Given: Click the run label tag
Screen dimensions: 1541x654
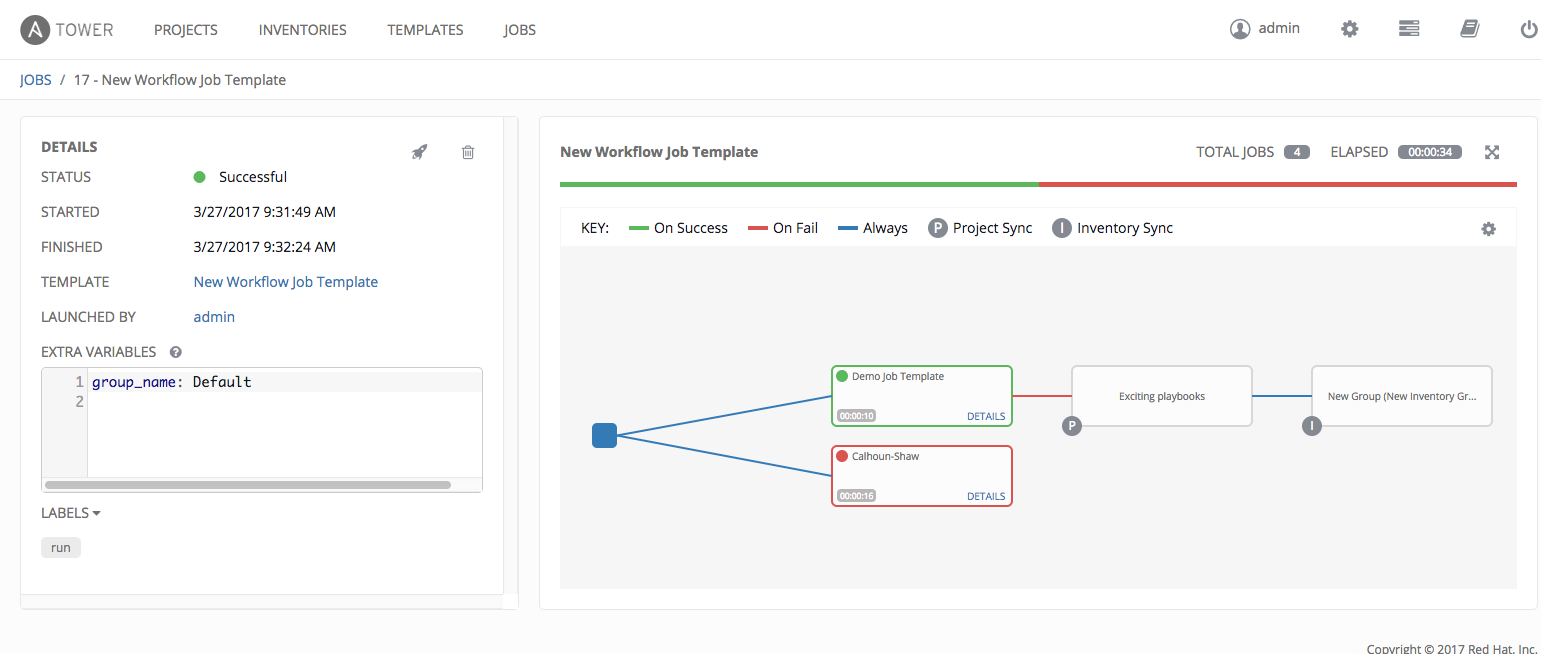Looking at the screenshot, I should (x=61, y=548).
